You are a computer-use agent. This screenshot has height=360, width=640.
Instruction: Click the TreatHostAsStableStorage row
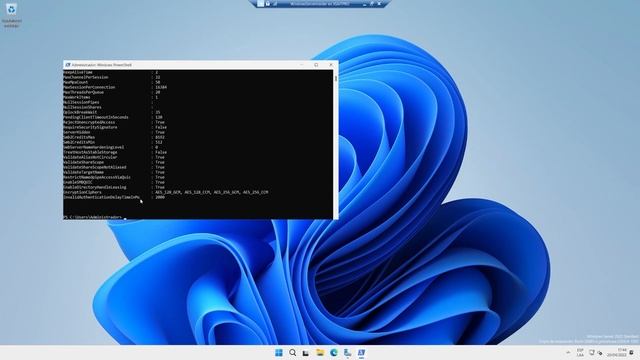tap(115, 152)
